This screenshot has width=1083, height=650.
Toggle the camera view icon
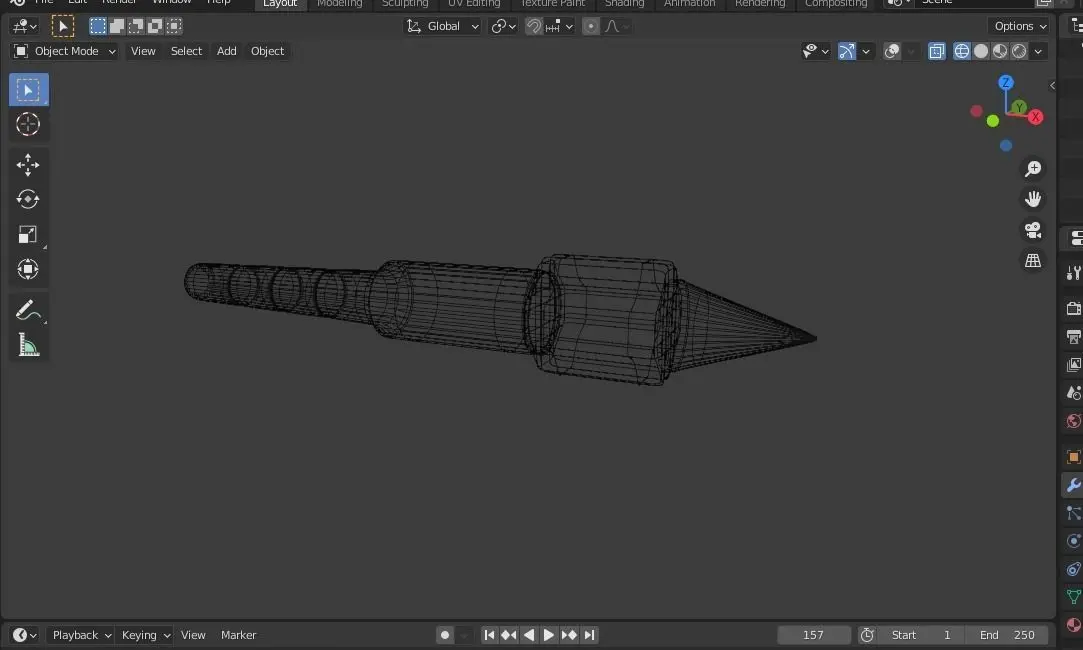click(1033, 230)
